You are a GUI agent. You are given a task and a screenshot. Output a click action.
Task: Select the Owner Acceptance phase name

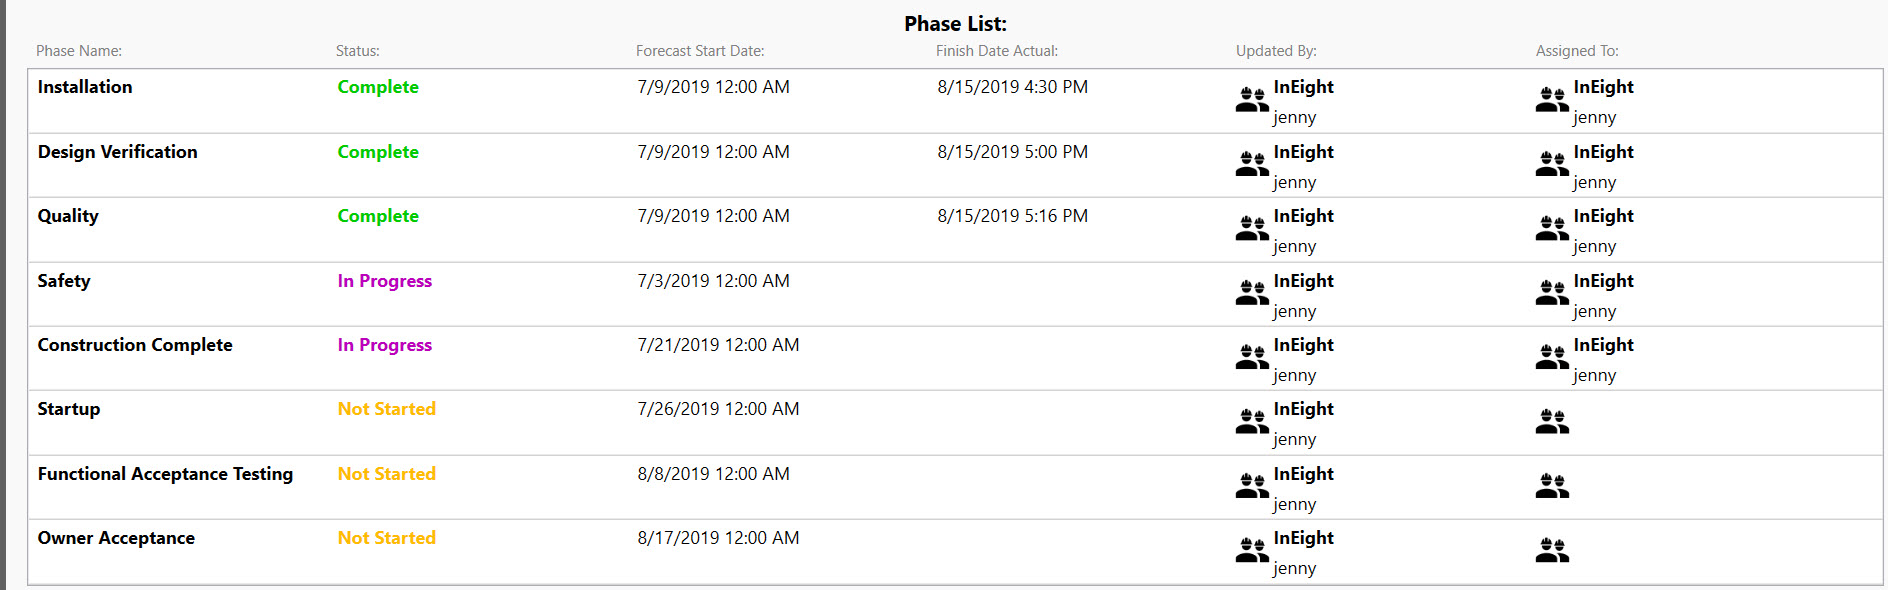(x=116, y=538)
